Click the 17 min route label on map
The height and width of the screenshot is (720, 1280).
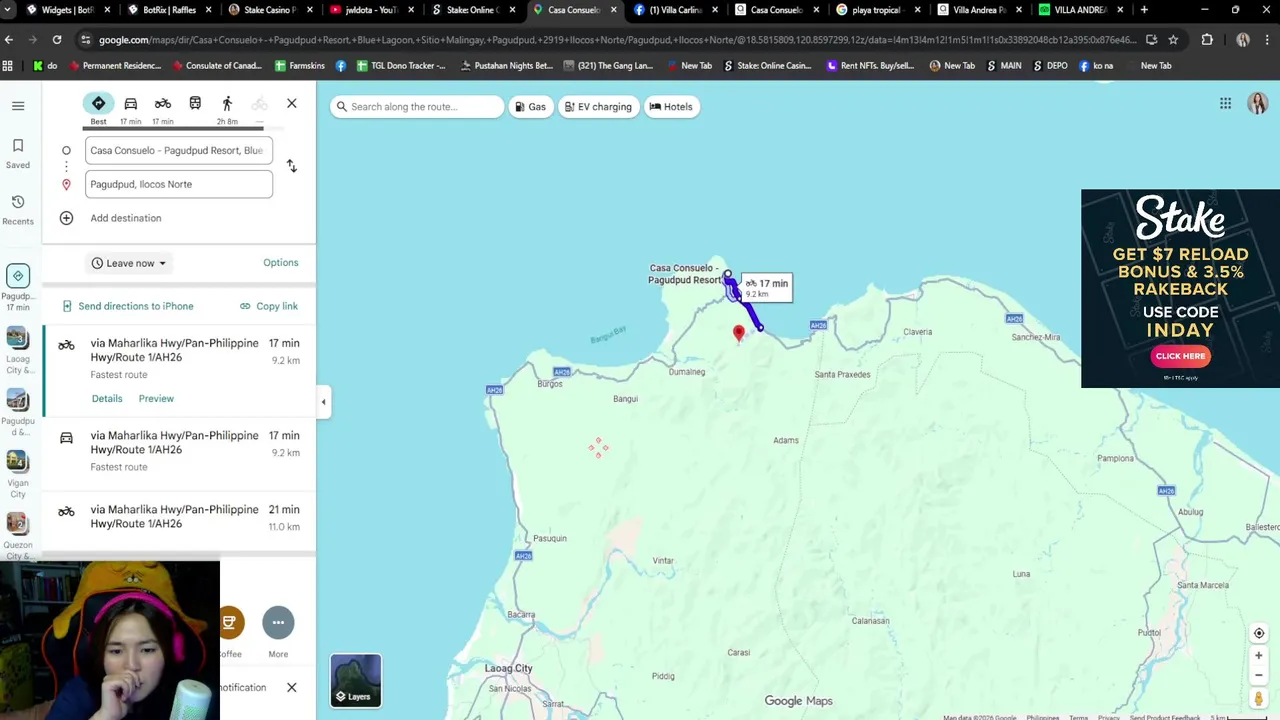click(767, 288)
